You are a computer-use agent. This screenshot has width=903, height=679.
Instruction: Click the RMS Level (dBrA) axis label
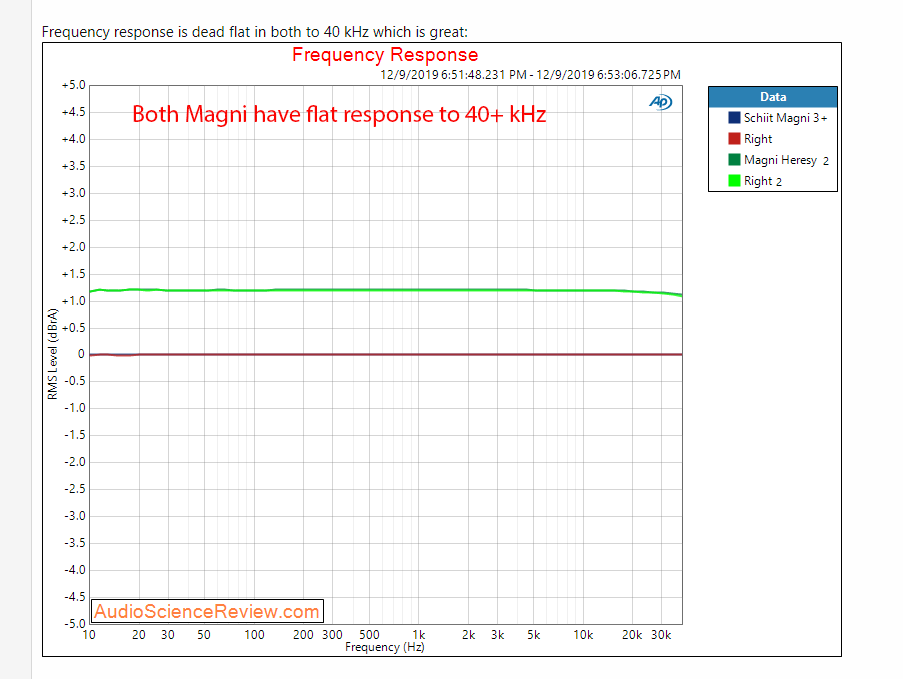[x=53, y=354]
